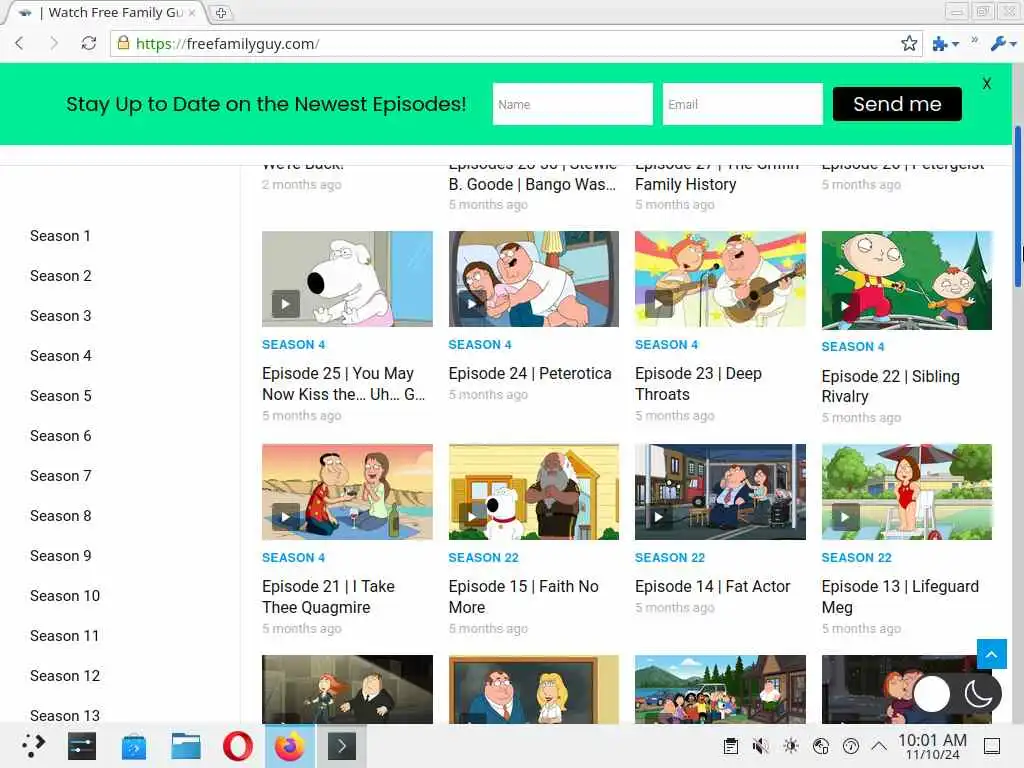Open Episode 14 | Fat Actor title
The width and height of the screenshot is (1024, 768).
[x=712, y=586]
